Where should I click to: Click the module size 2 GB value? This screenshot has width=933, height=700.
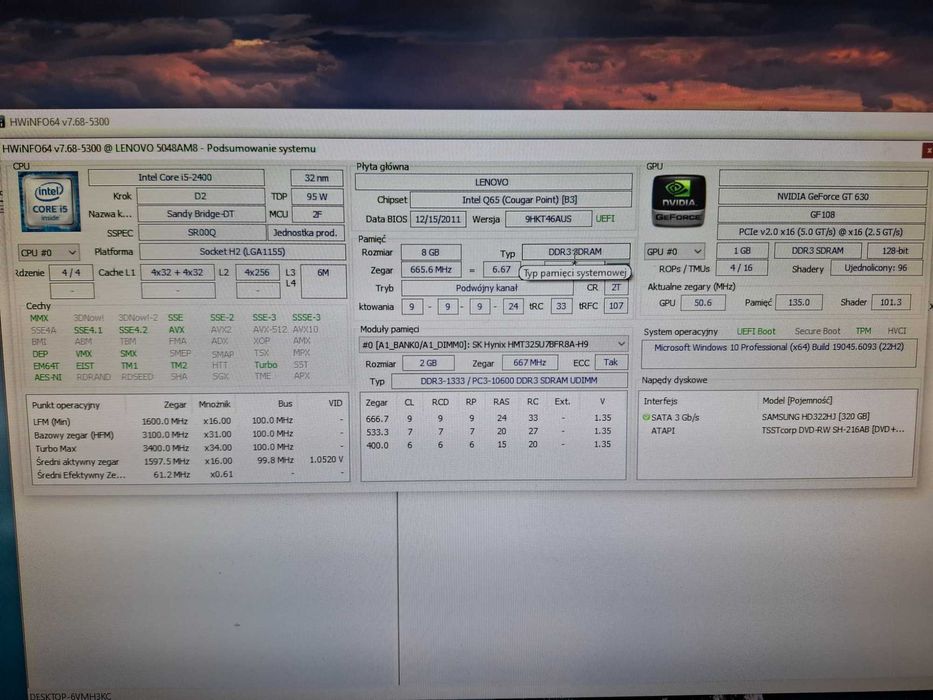coord(428,362)
